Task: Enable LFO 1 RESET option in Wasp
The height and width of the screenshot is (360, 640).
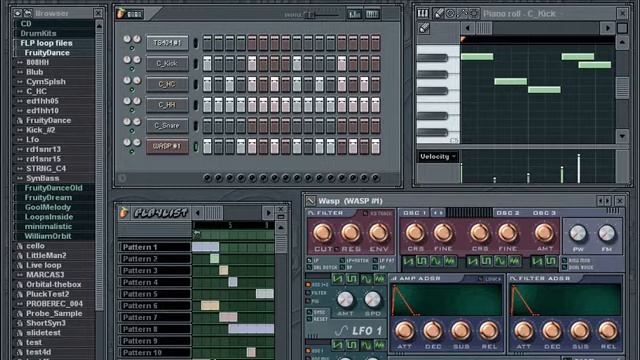Action: (309, 319)
